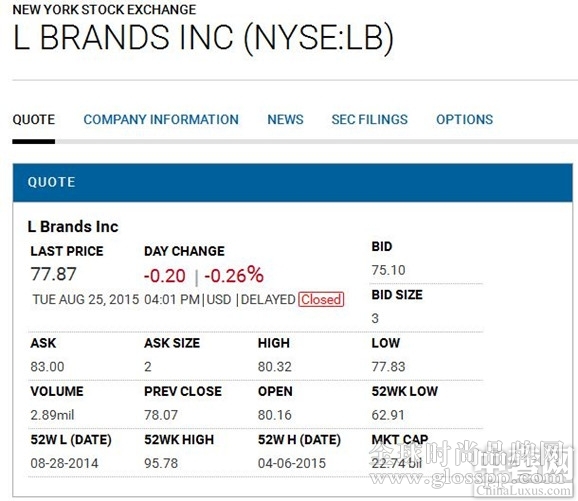The image size is (578, 501).
Task: Click the ask value 83.00
Action: tap(47, 367)
